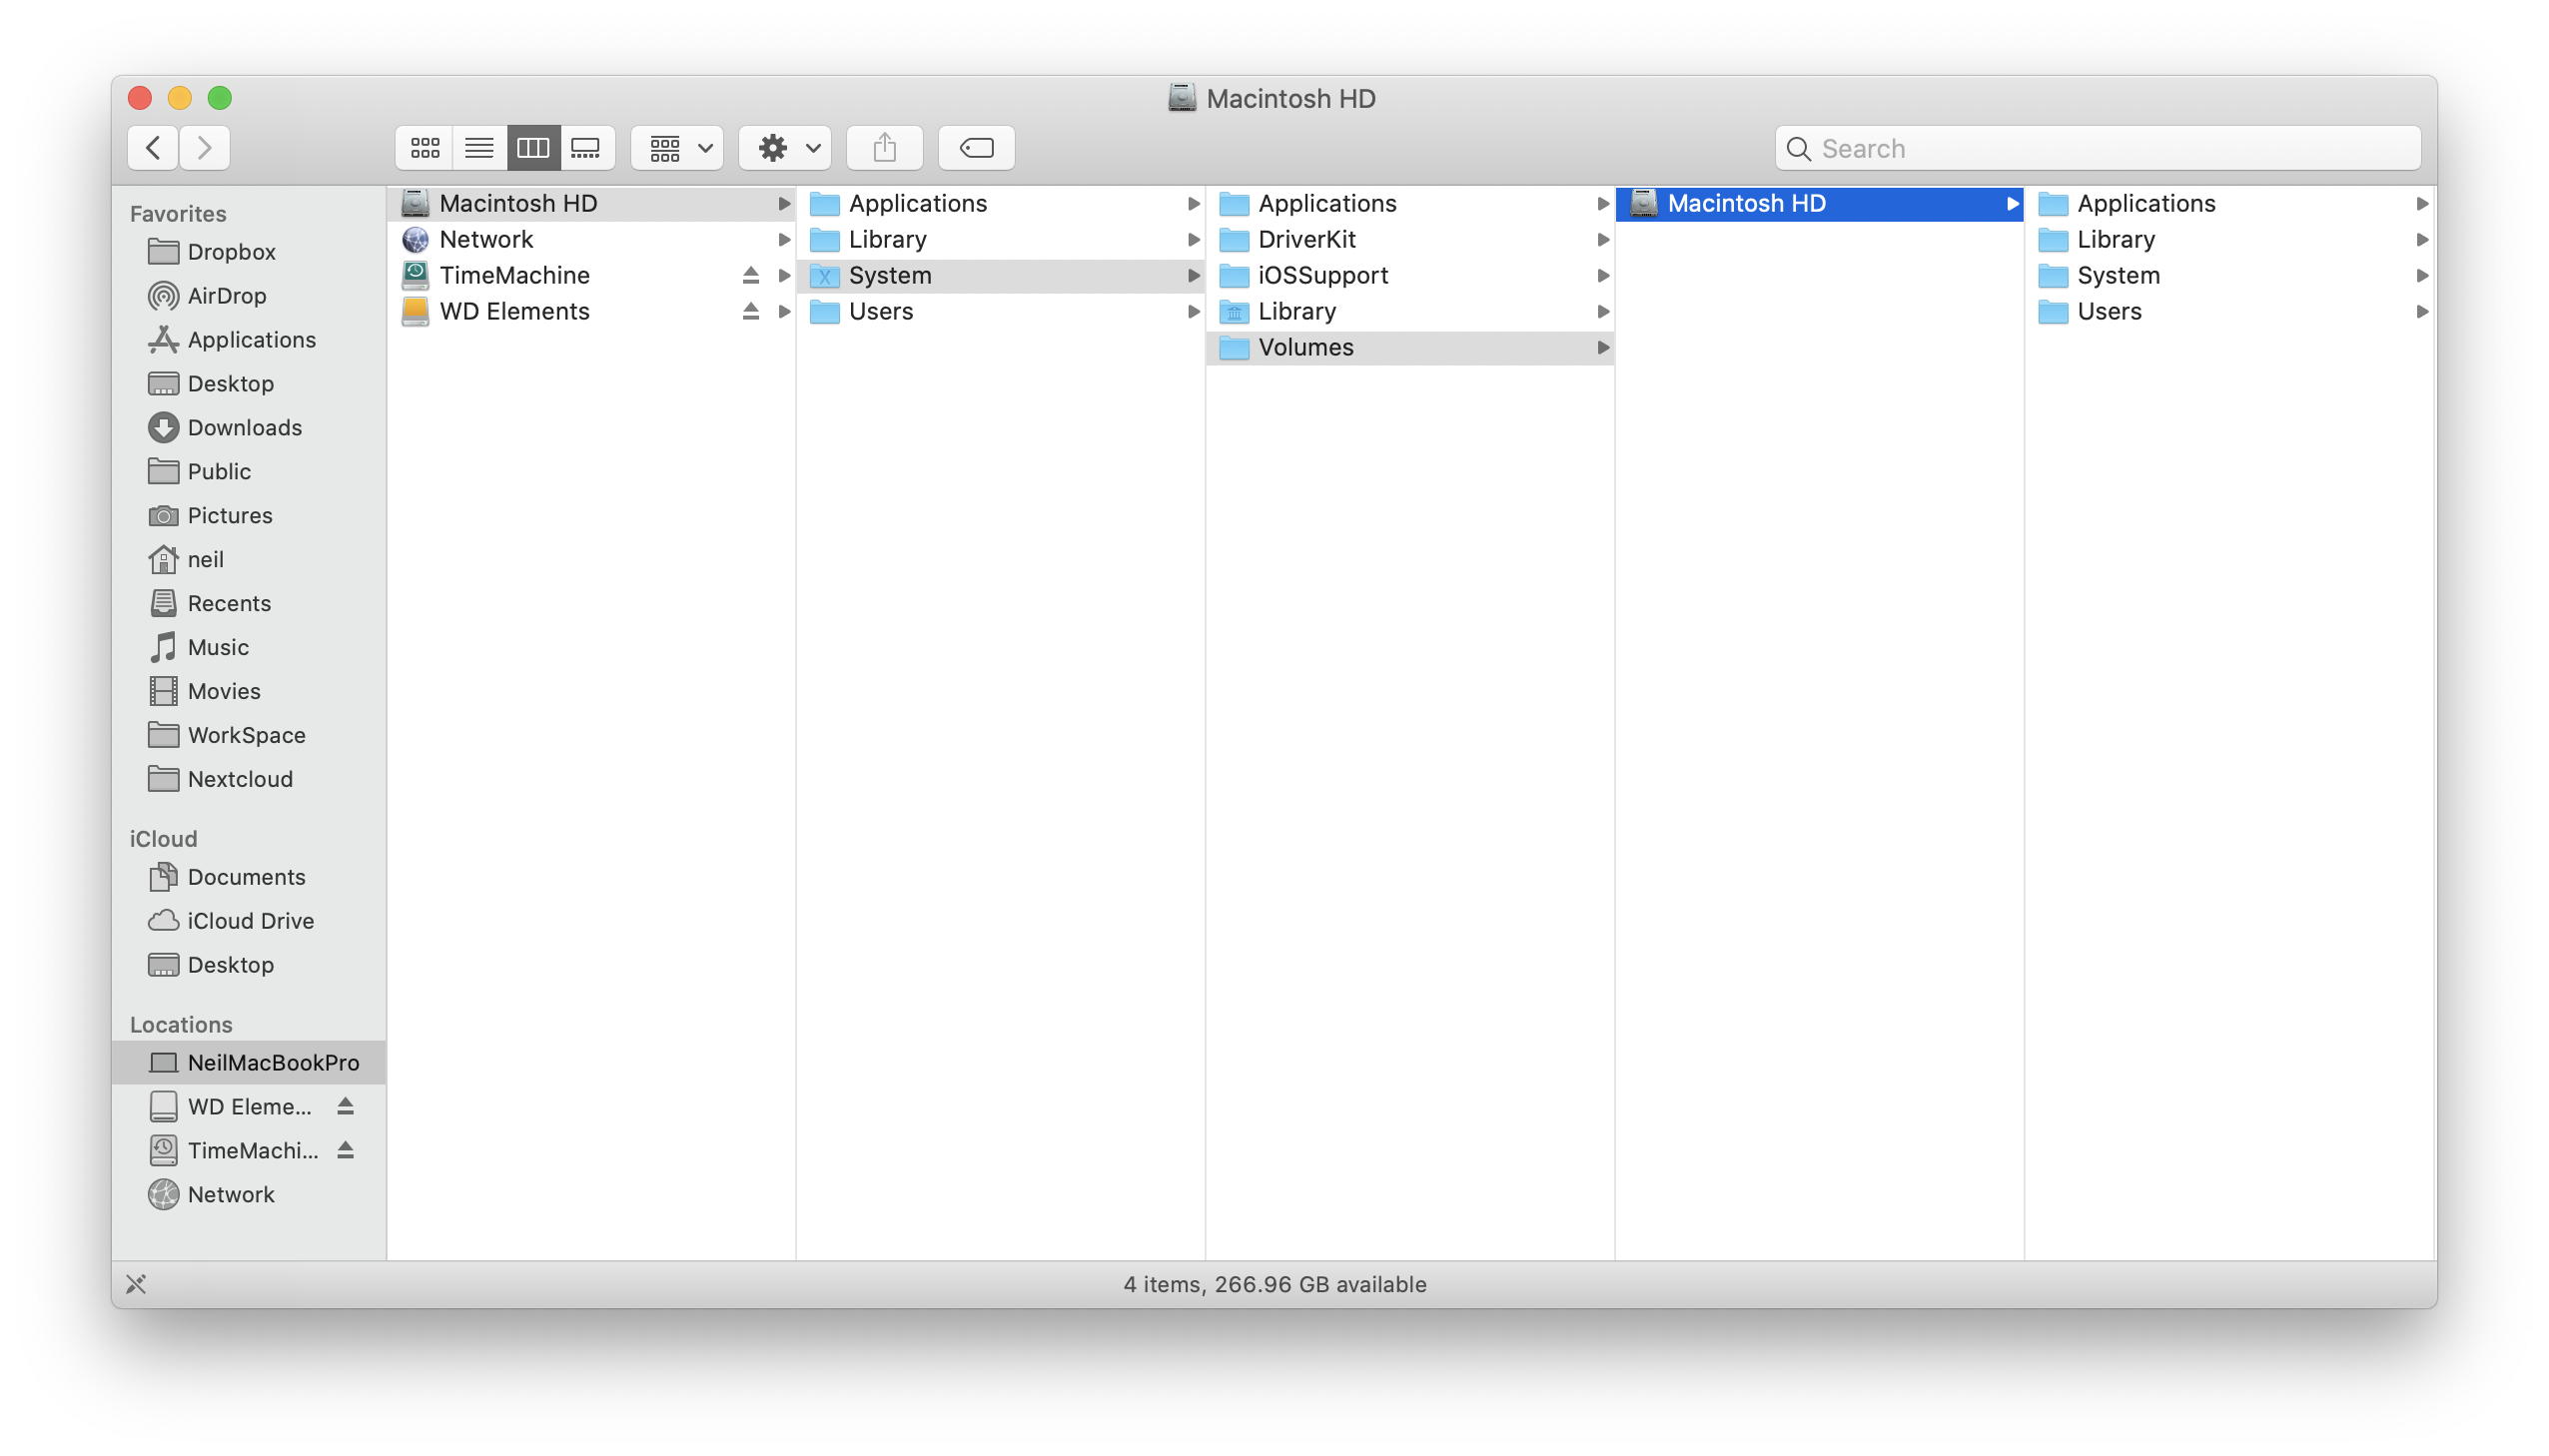Open Users folder in last column
The height and width of the screenshot is (1456, 2549).
2231,311
